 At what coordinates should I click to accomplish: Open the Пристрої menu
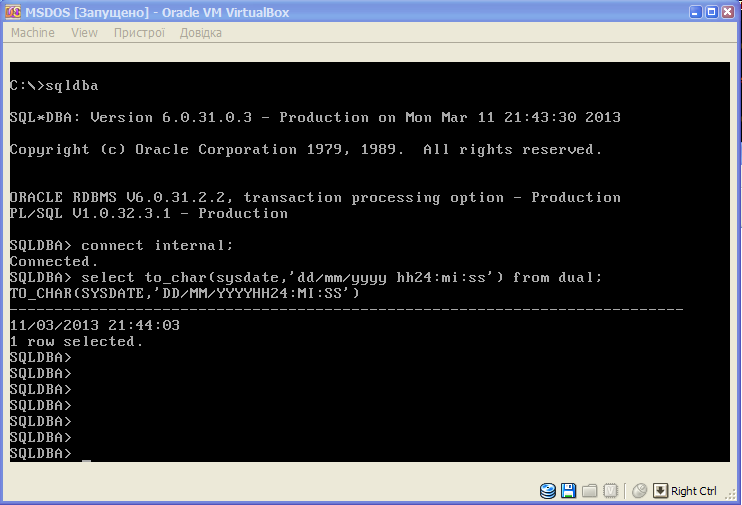coord(139,33)
